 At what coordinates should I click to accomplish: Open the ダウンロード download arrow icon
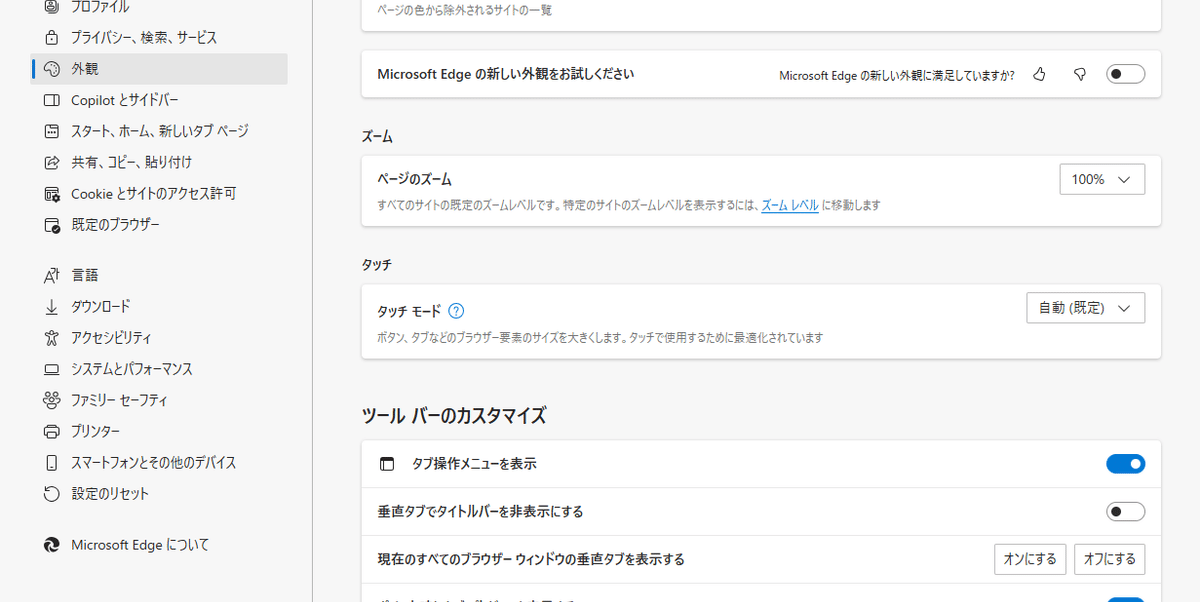(53, 306)
